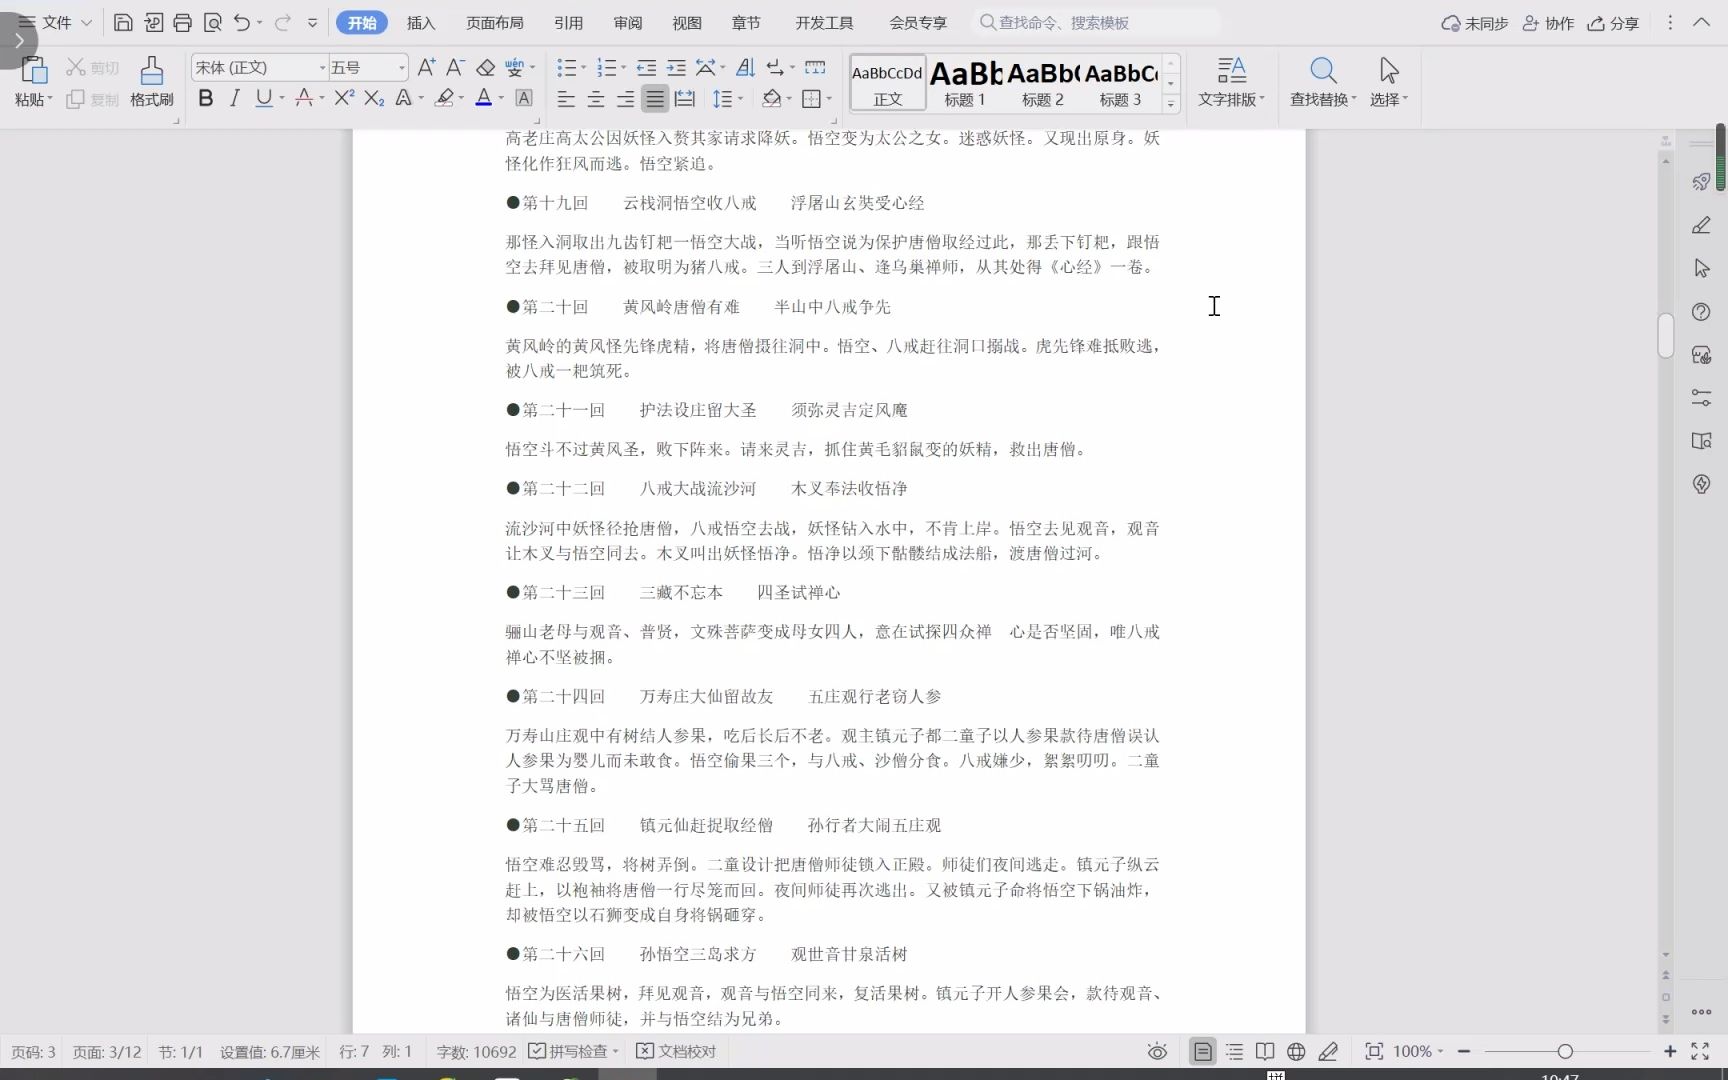Viewport: 1728px width, 1080px height.
Task: Open the View (视图) tab
Action: point(687,22)
